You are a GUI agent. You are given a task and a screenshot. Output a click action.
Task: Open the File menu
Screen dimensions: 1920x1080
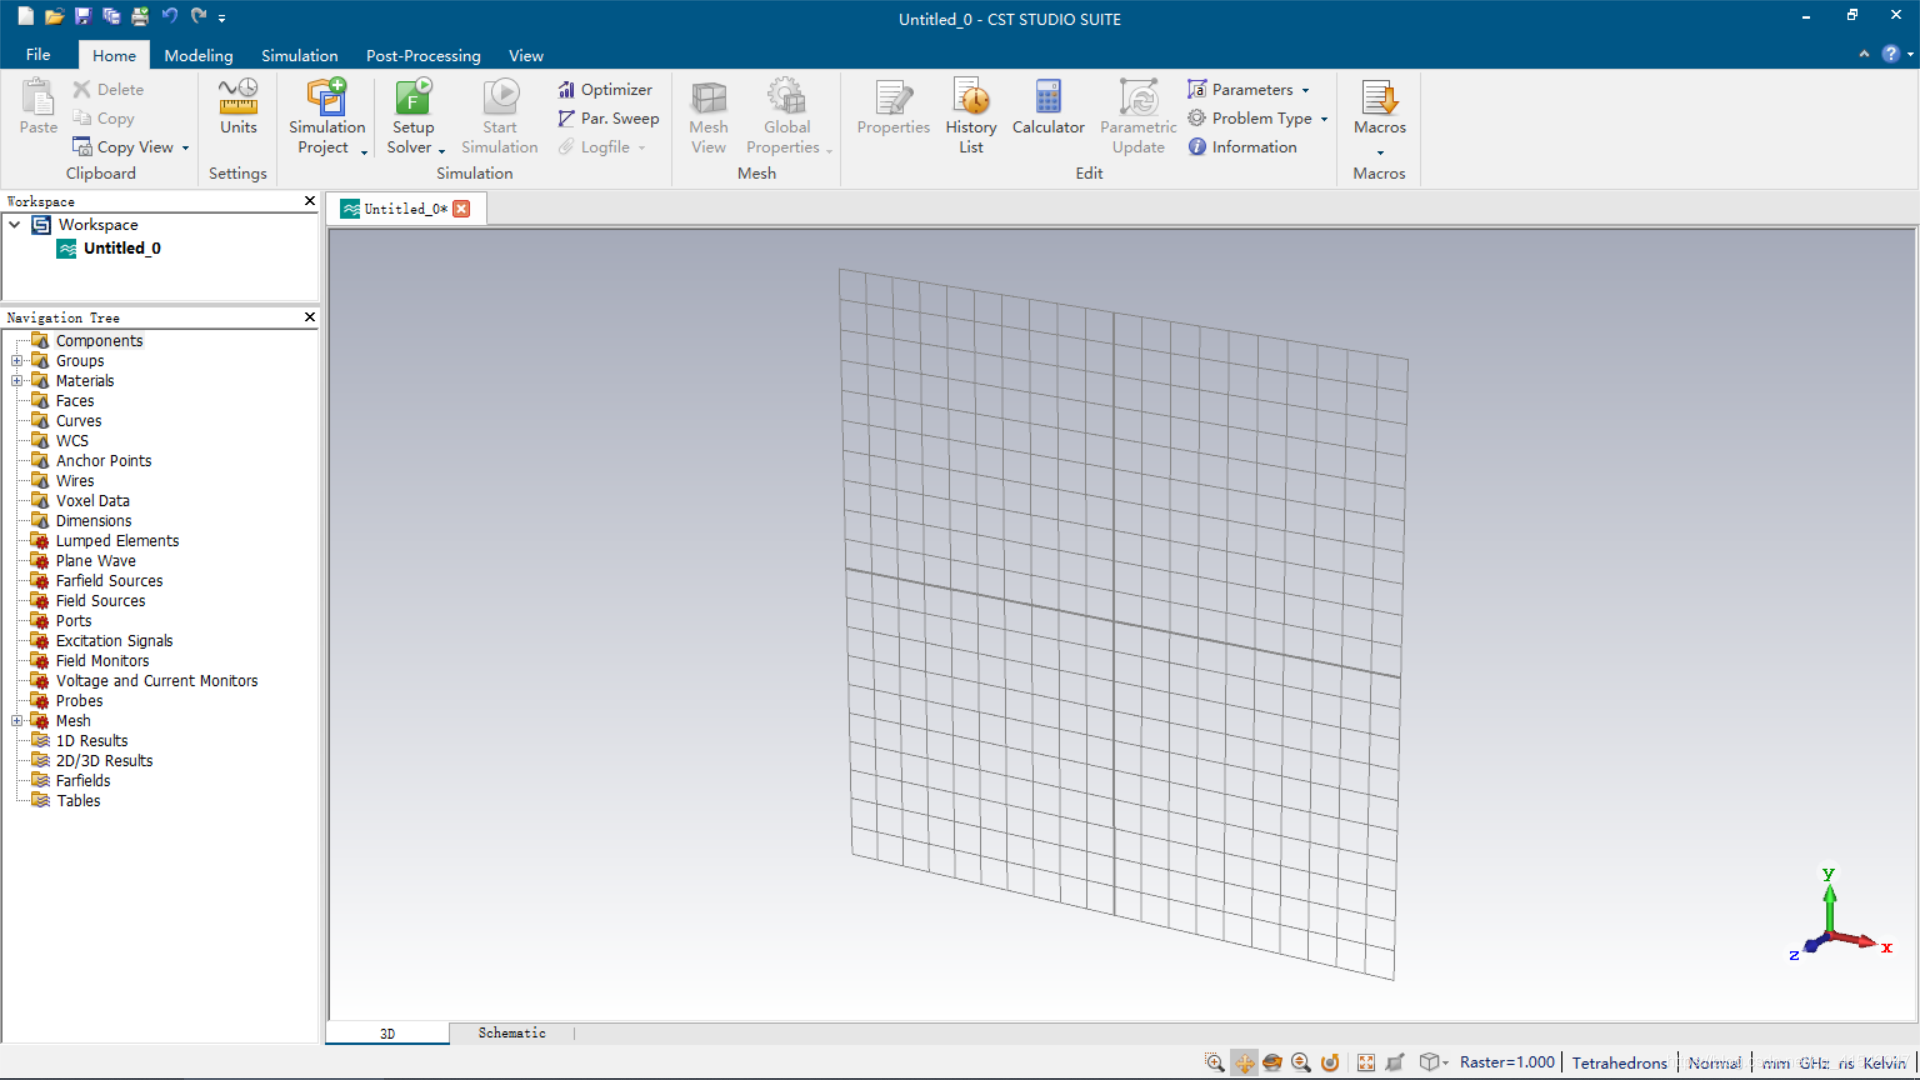coord(38,55)
